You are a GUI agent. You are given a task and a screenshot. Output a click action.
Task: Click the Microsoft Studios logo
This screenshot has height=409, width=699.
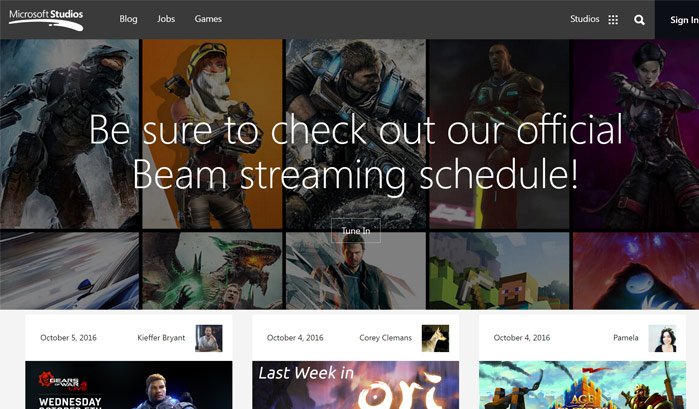click(46, 19)
